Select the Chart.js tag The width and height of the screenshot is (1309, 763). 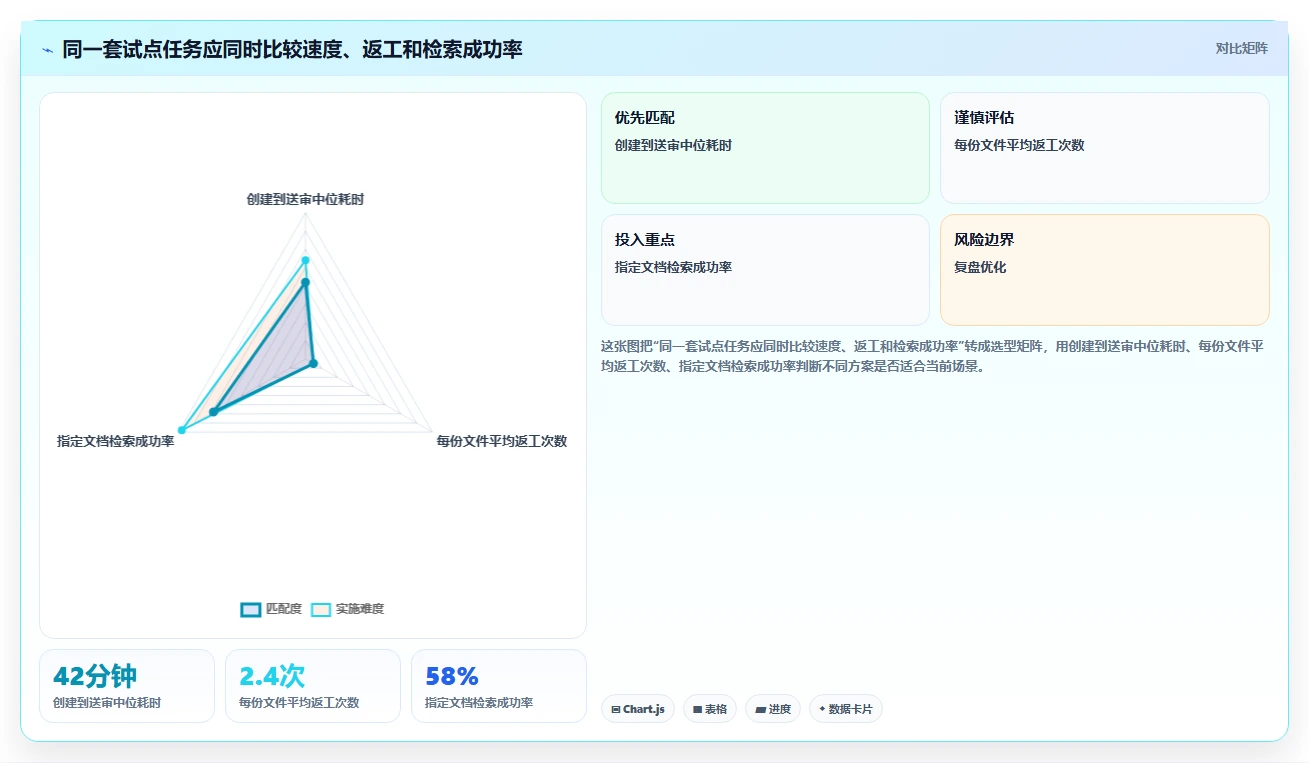click(x=638, y=709)
